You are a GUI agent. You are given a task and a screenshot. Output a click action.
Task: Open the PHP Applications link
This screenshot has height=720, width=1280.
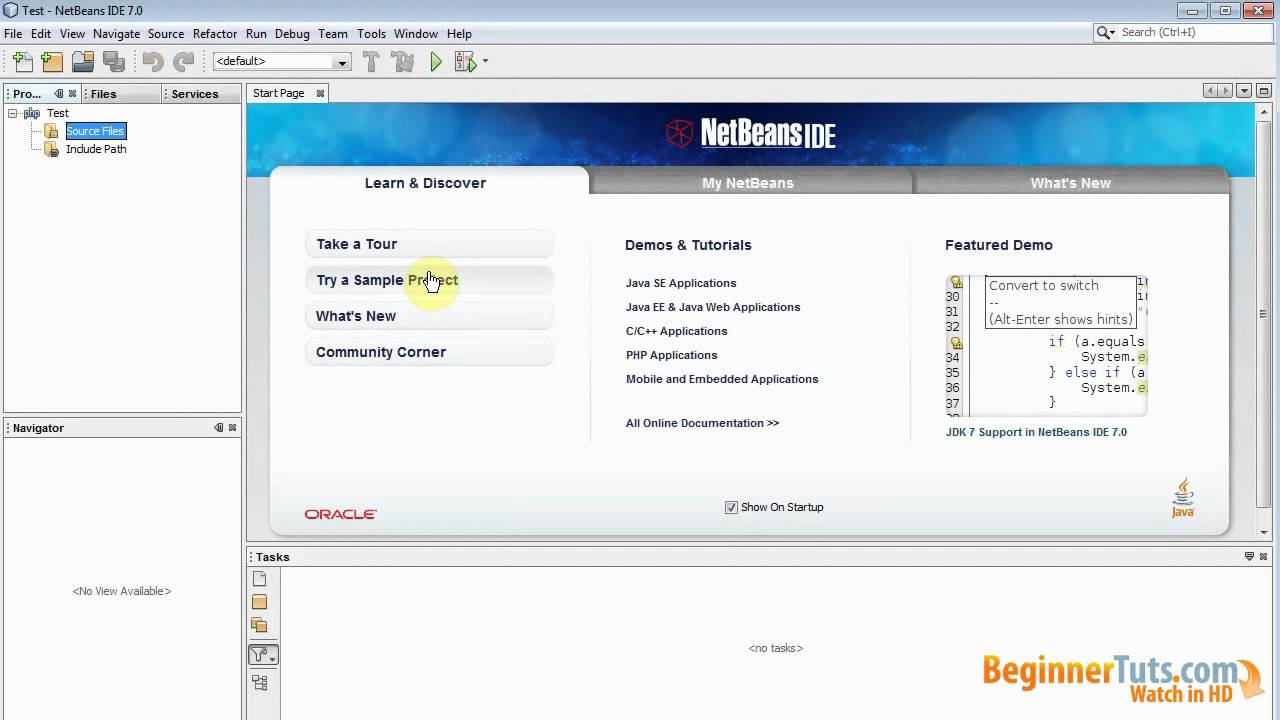(x=672, y=355)
